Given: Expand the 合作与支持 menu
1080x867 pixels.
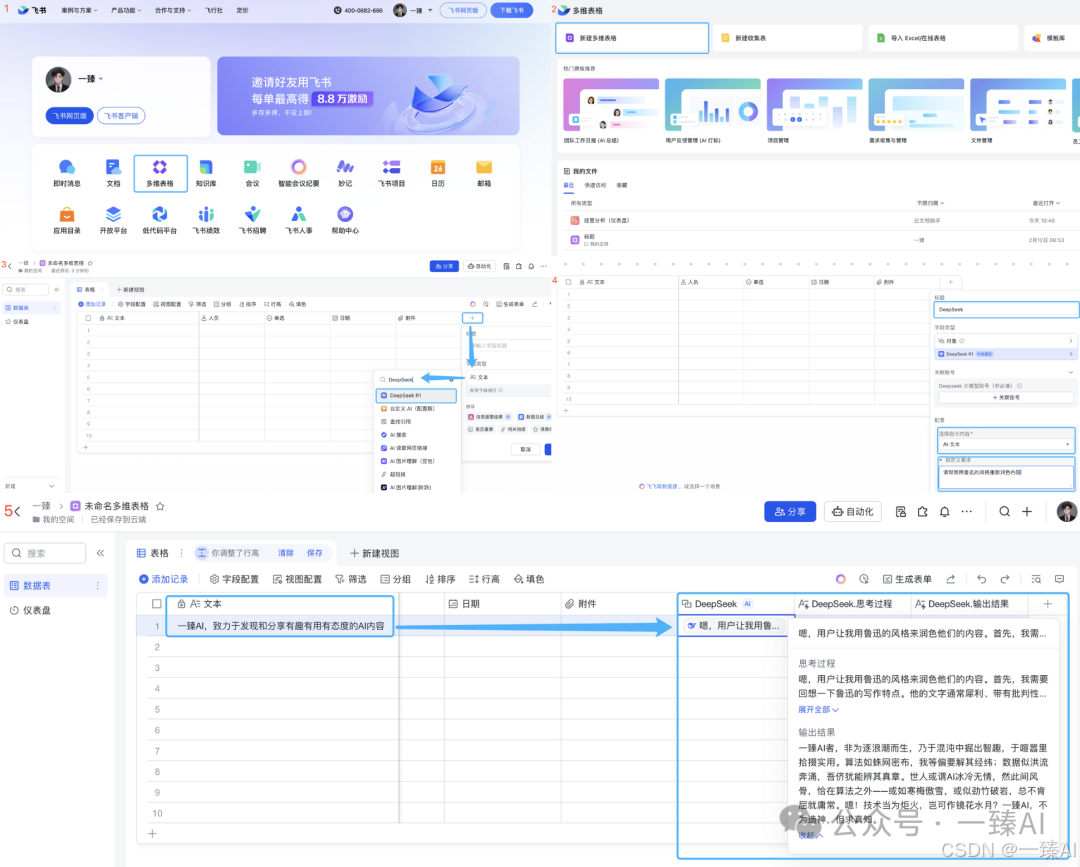Looking at the screenshot, I should click(173, 10).
